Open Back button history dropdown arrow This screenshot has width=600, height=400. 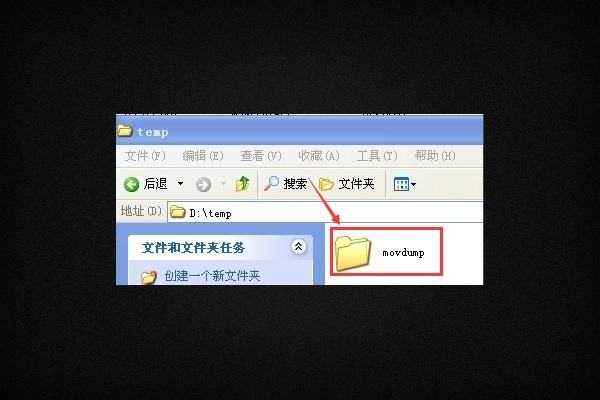(180, 184)
